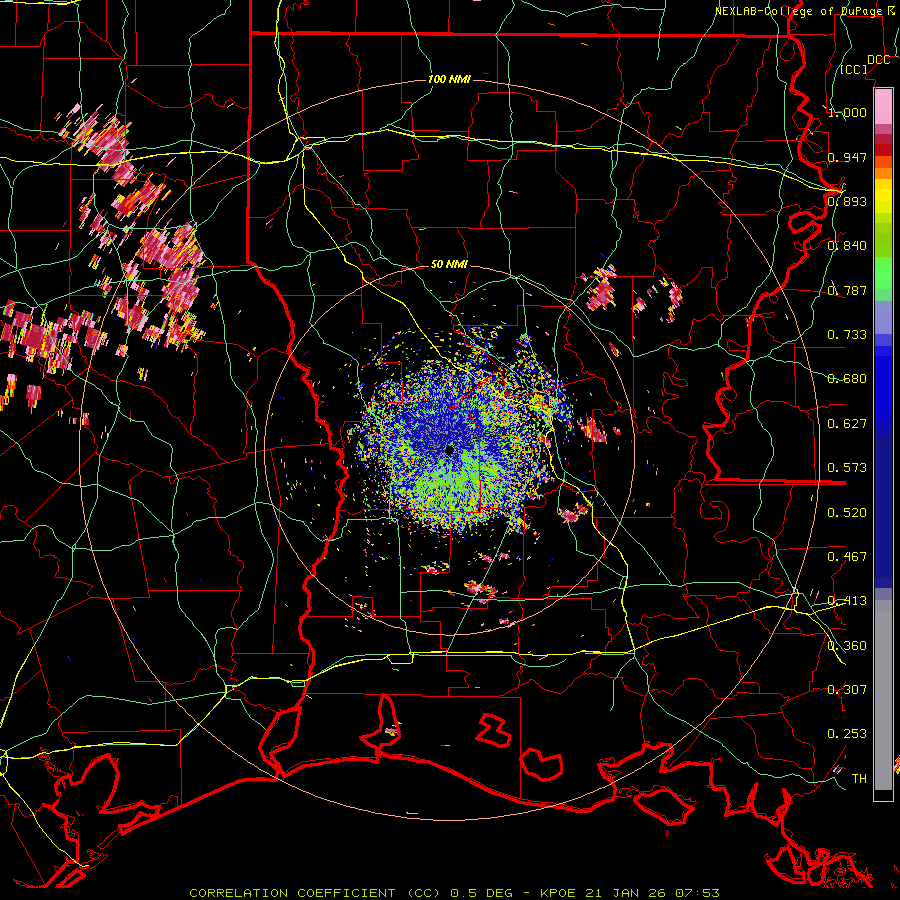Click the KPOE station identifier in caption
This screenshot has width=900, height=900.
tap(560, 893)
